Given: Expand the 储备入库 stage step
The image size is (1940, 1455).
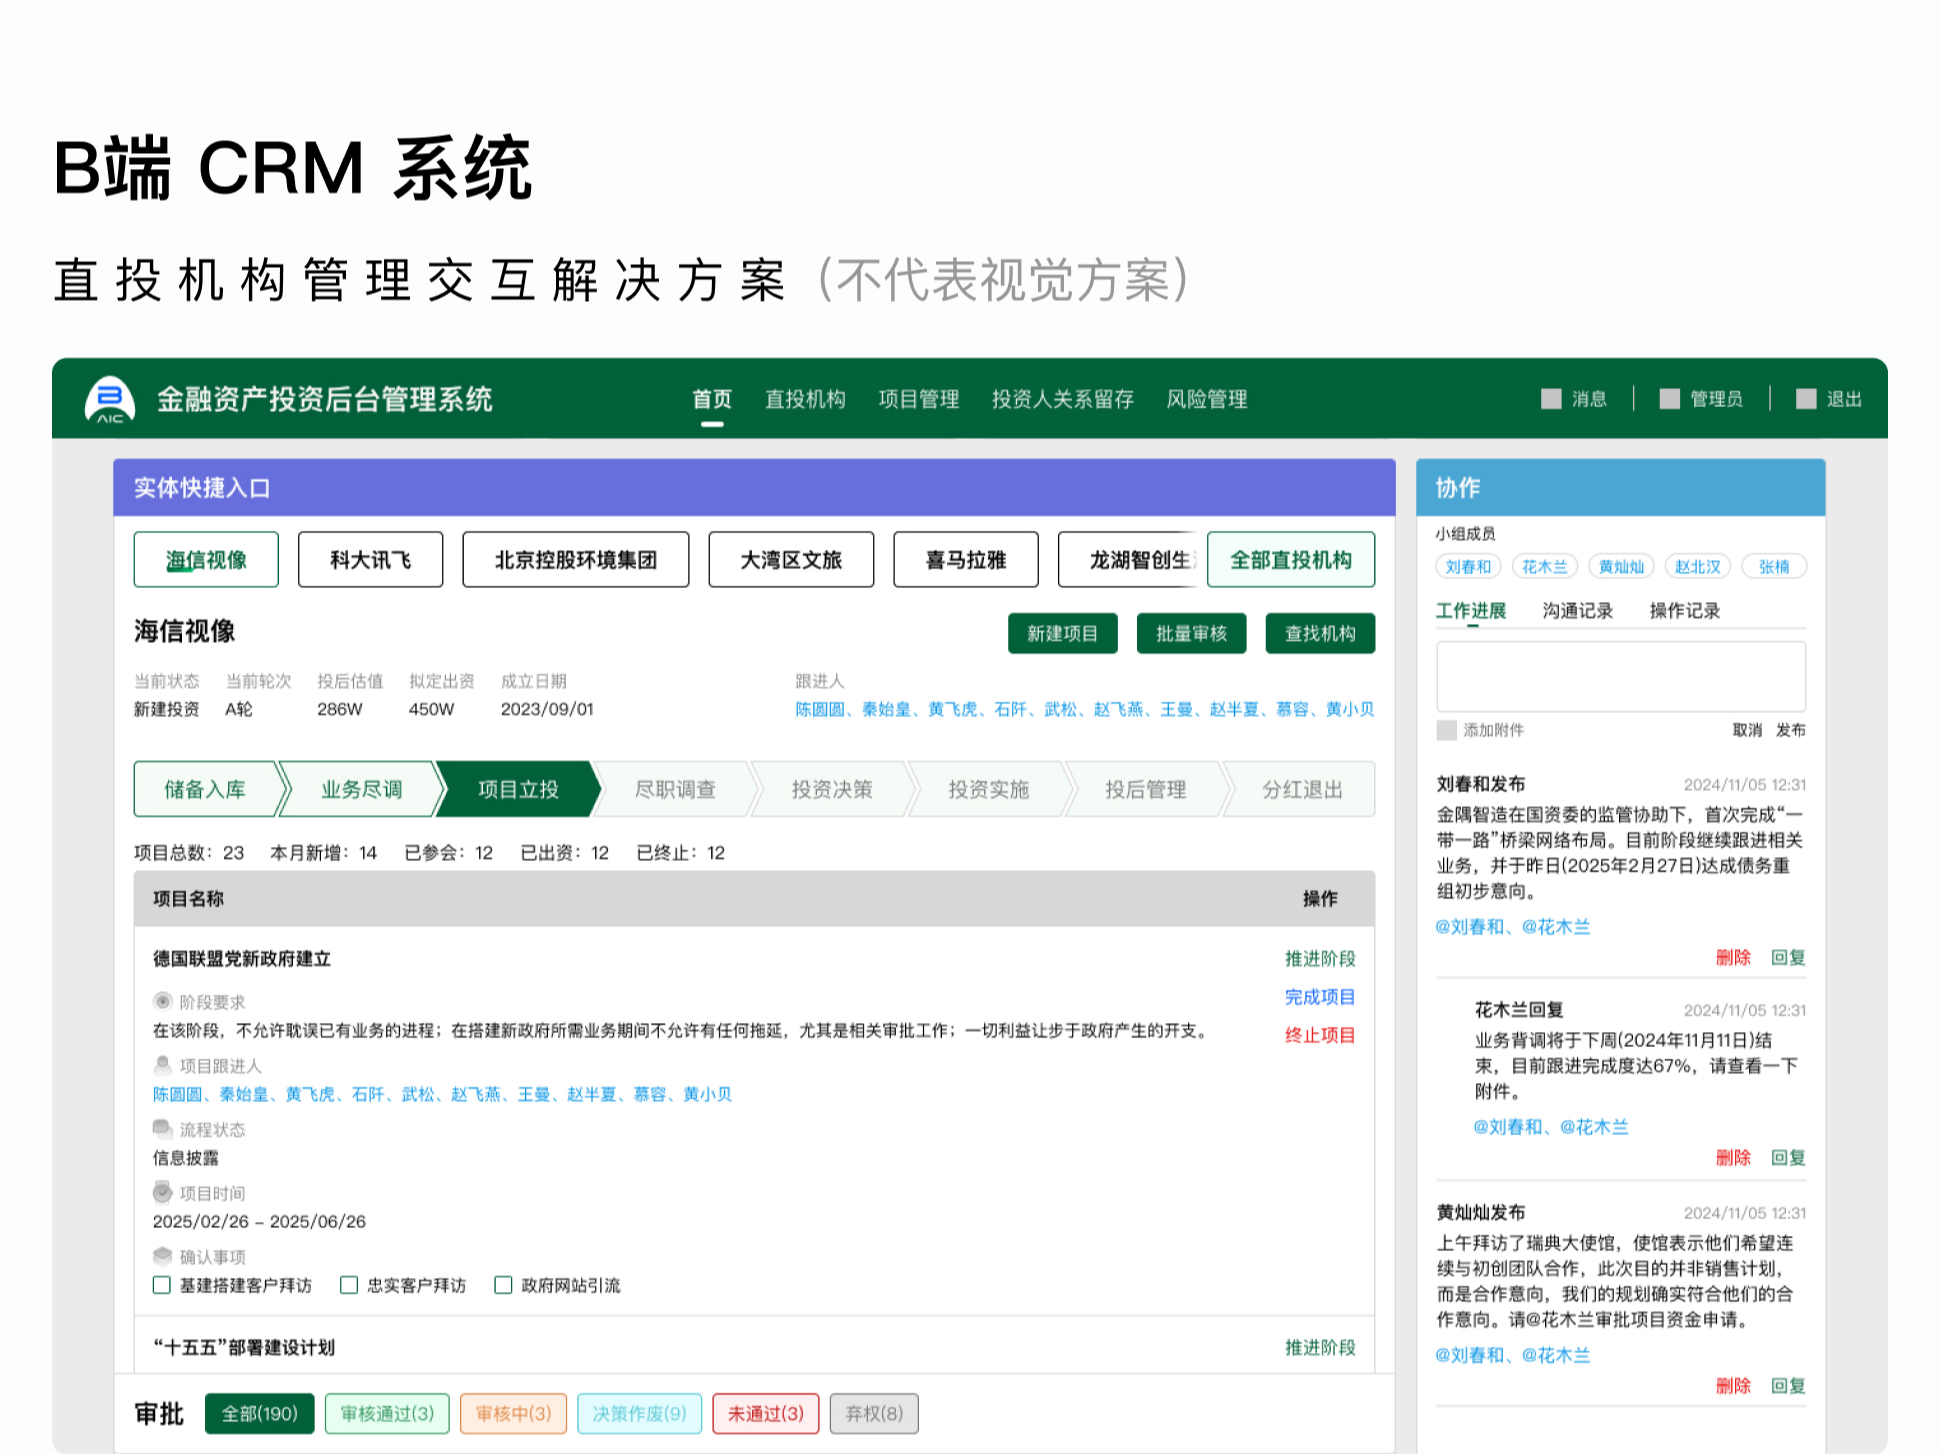Looking at the screenshot, I should pyautogui.click(x=207, y=789).
